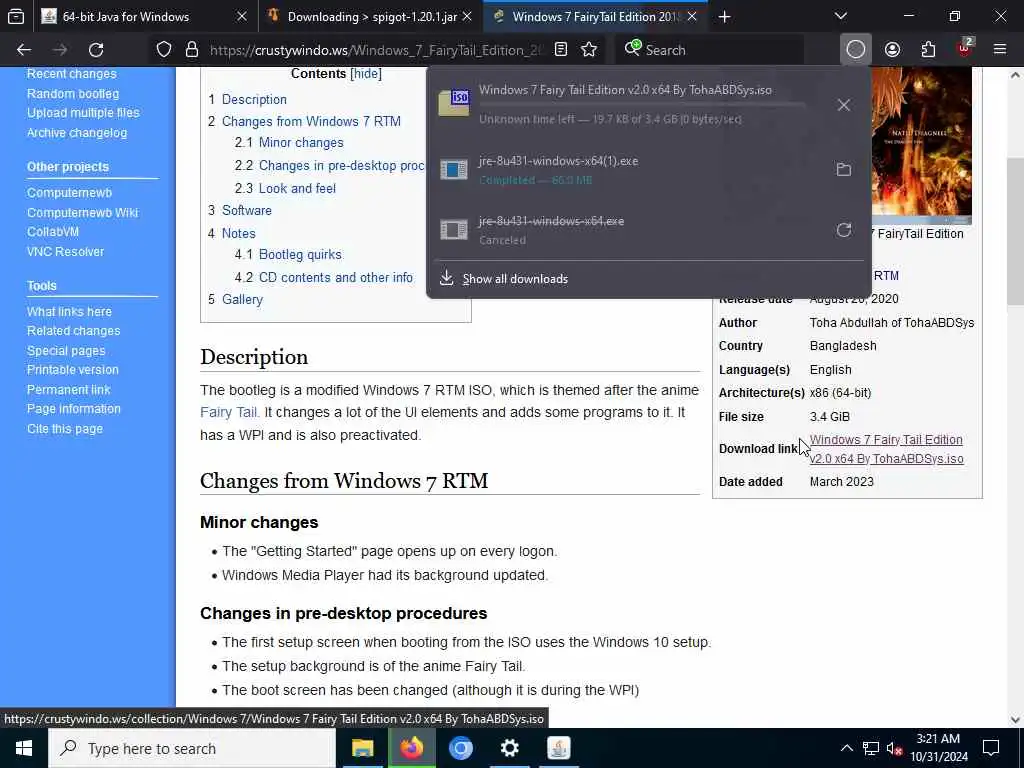Screen dimensions: 1024x768
Task: Close the spigot-1.20.1.jar download tab
Action: [467, 16]
